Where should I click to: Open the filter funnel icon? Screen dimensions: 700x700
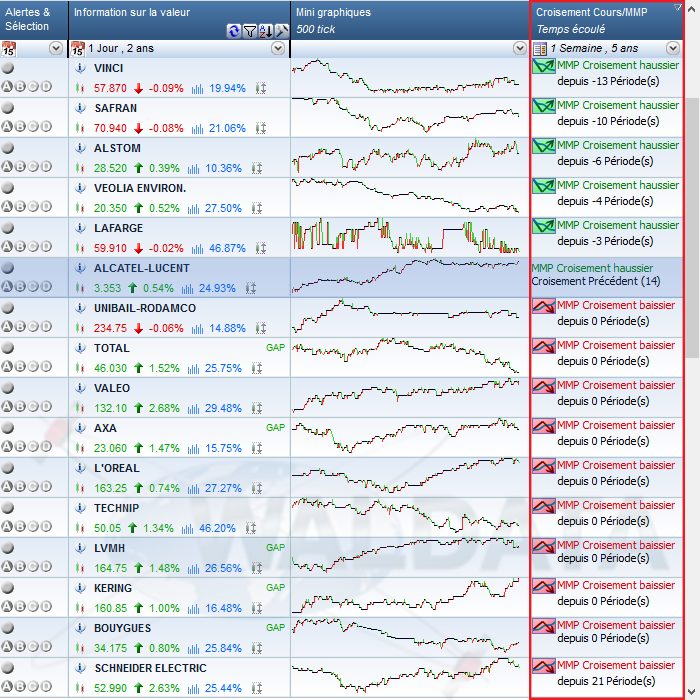click(250, 30)
